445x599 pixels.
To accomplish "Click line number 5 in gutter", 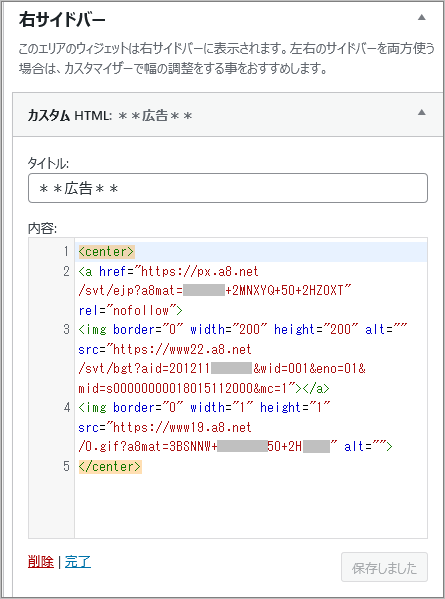I will point(66,466).
